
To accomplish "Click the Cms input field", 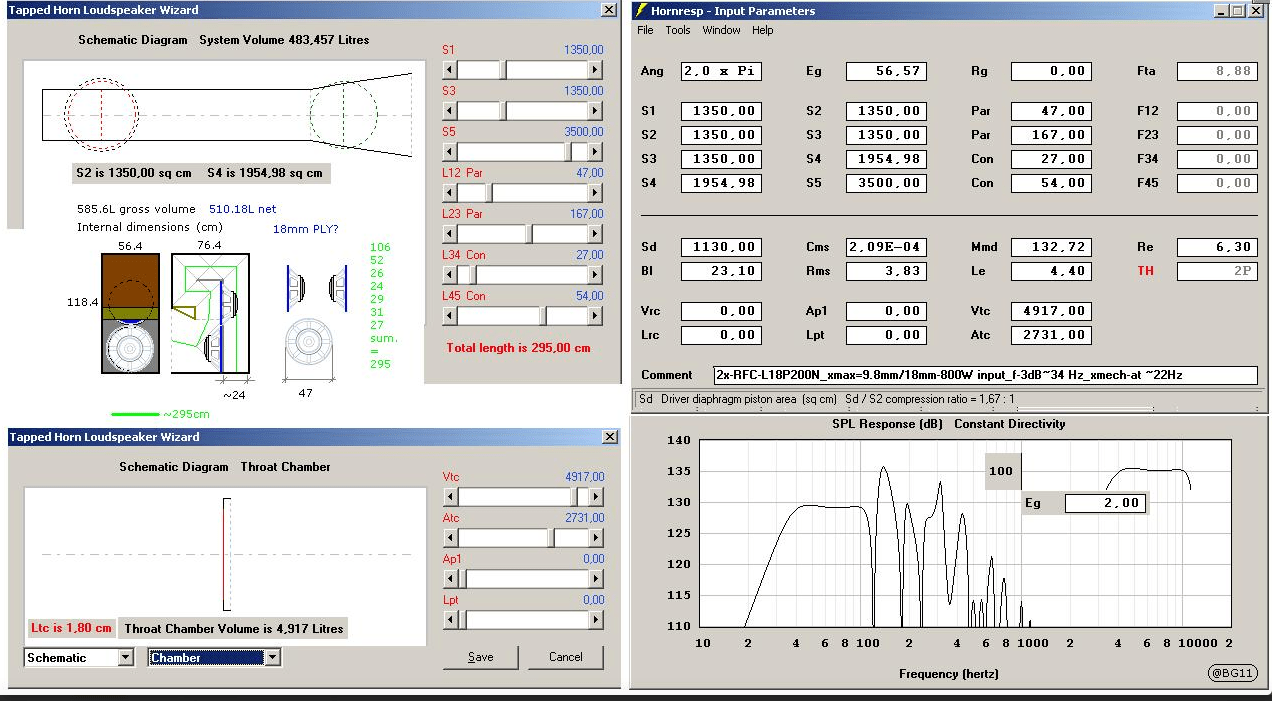I will (x=886, y=247).
